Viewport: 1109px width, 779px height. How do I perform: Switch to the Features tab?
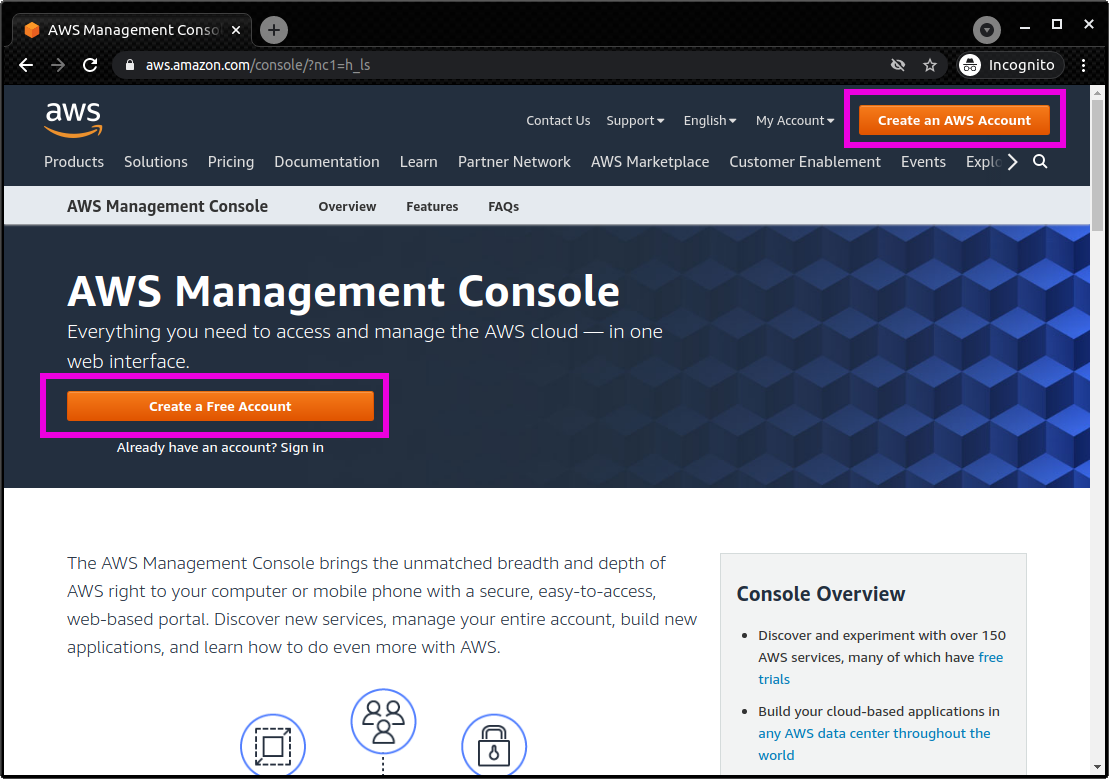coord(432,206)
